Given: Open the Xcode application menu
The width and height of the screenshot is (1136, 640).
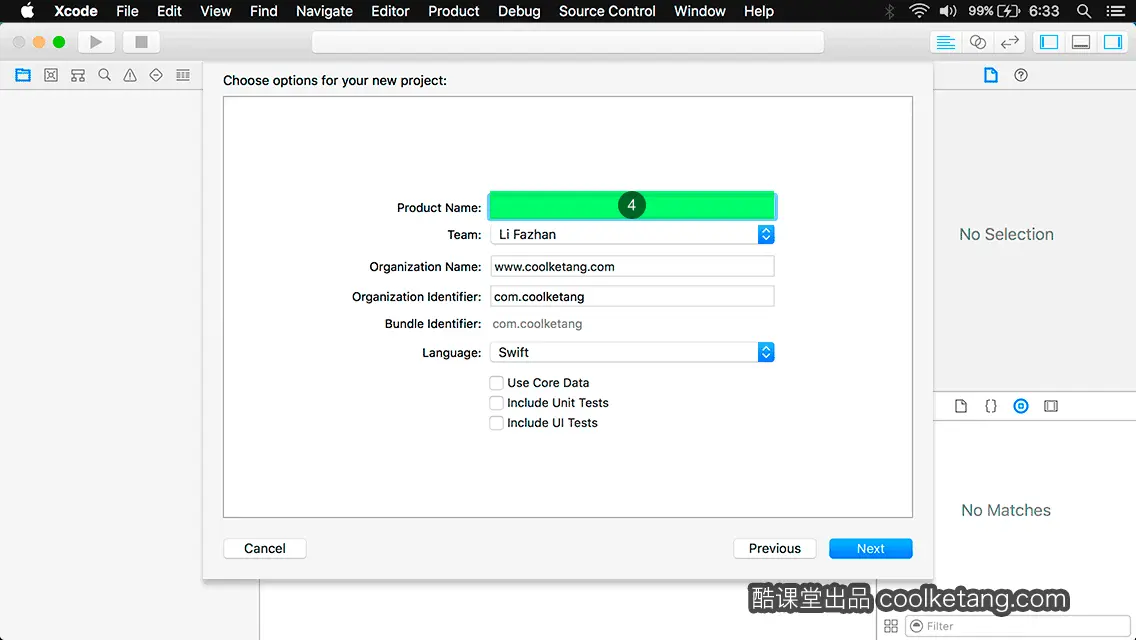Looking at the screenshot, I should coord(75,11).
